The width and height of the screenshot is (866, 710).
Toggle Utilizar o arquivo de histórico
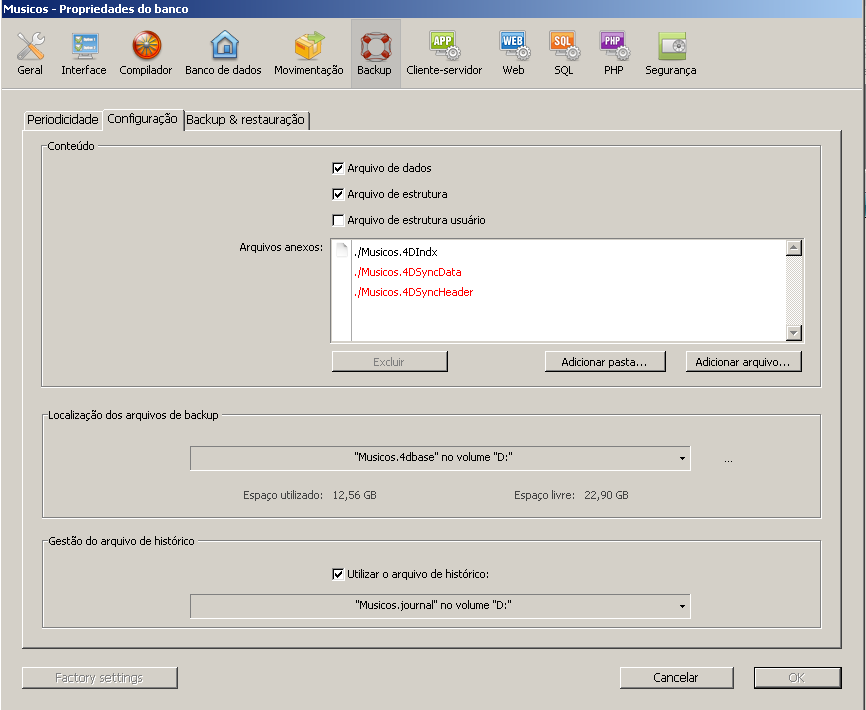pos(338,574)
